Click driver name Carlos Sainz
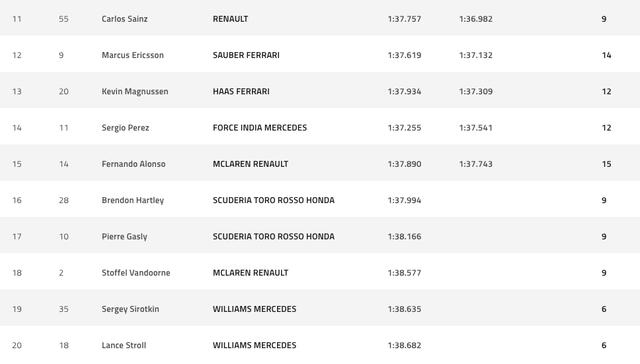 click(124, 19)
